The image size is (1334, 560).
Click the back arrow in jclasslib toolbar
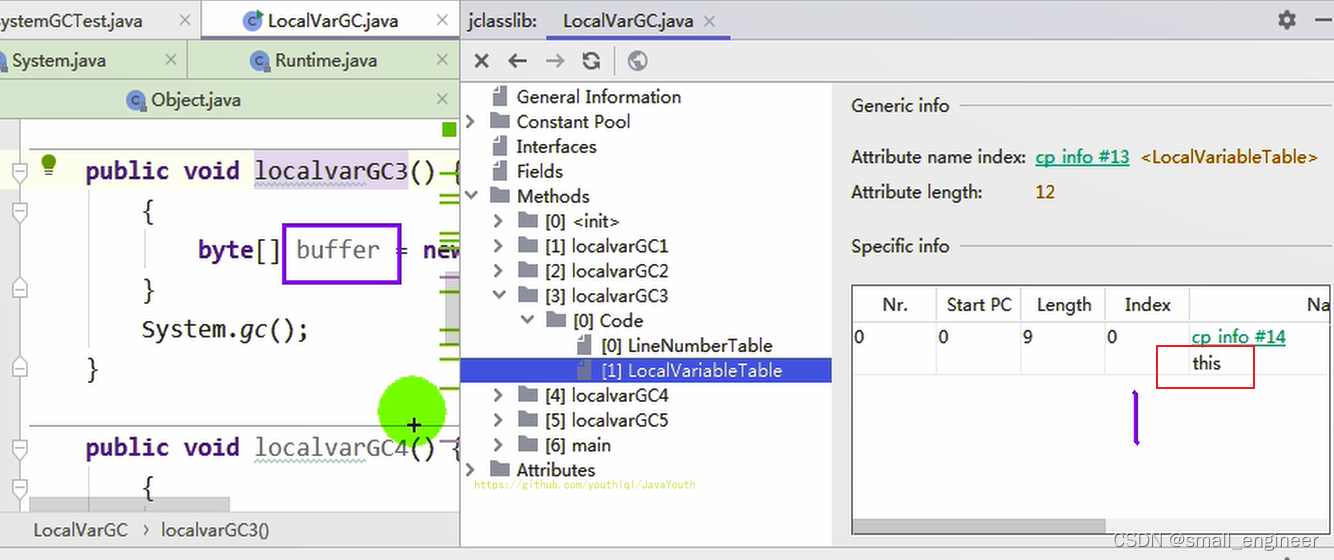coord(517,61)
